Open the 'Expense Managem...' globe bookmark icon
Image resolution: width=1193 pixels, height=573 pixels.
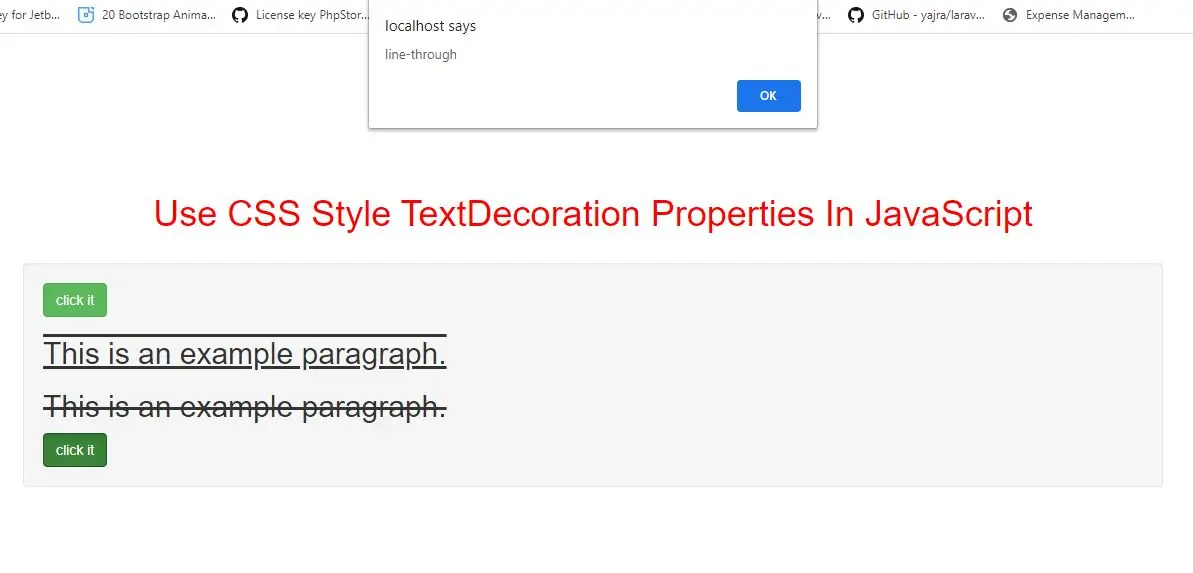[1010, 14]
